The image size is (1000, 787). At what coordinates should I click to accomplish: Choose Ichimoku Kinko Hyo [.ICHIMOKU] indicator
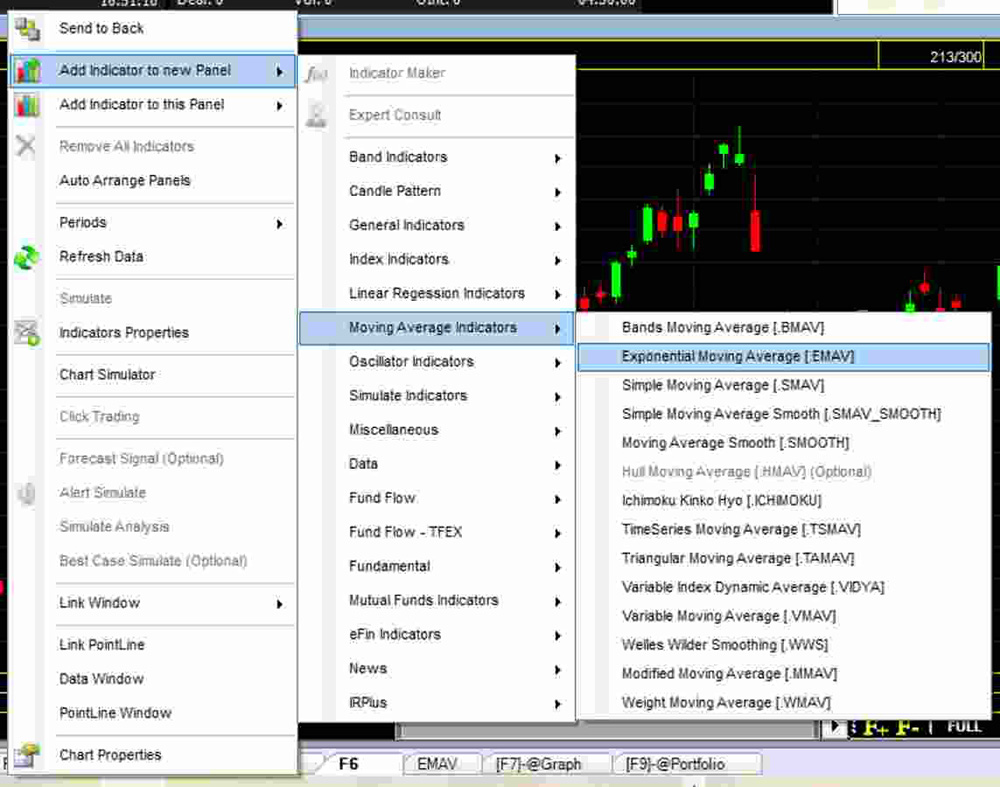pyautogui.click(x=721, y=500)
